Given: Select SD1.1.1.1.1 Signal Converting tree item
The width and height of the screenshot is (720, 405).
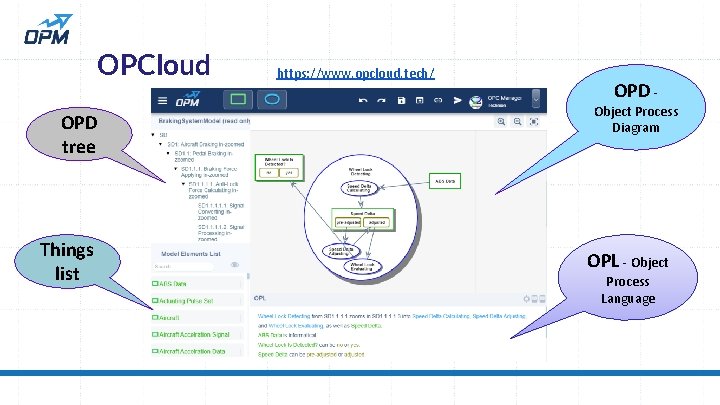Looking at the screenshot, I should tap(221, 212).
